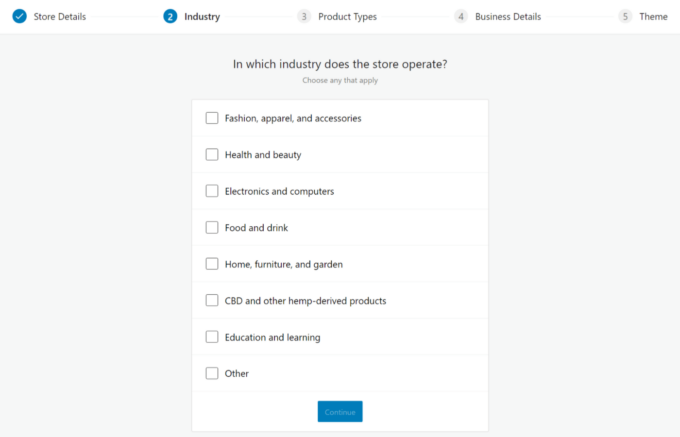Click the step 4 number circle
This screenshot has width=680, height=437.
[x=461, y=16]
